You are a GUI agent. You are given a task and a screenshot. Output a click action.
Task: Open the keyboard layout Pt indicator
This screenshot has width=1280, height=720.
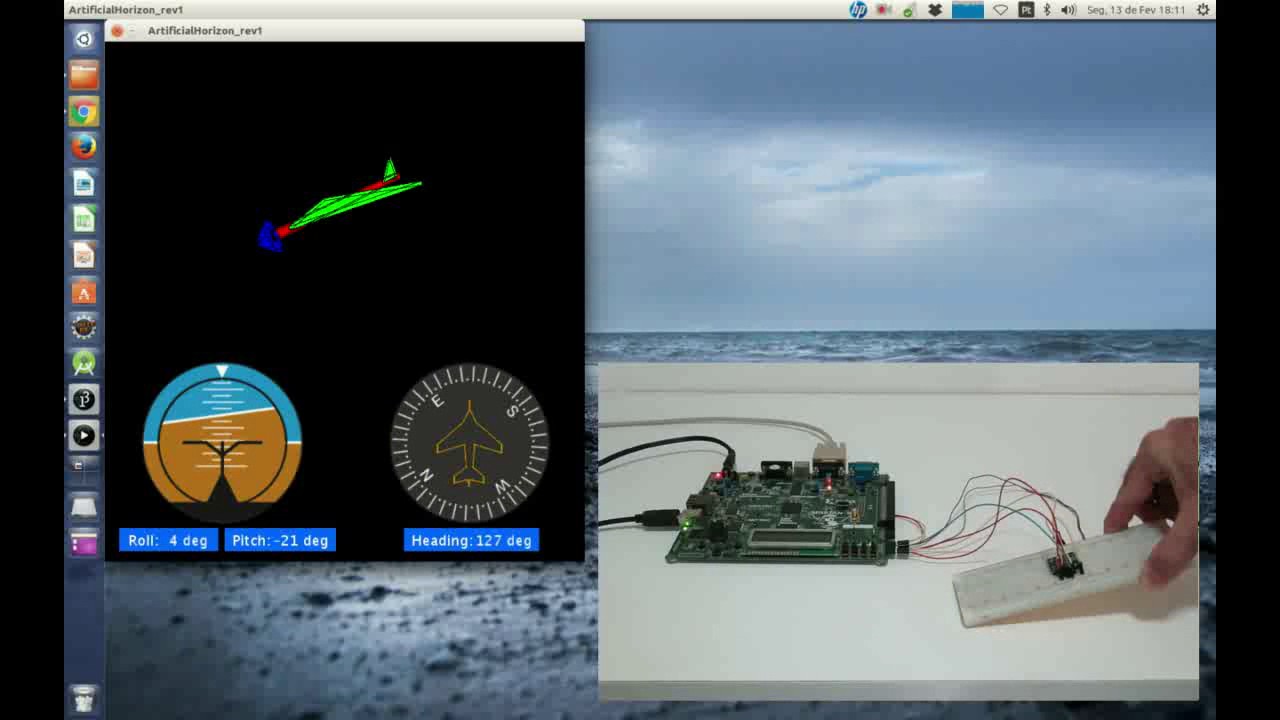[1026, 10]
